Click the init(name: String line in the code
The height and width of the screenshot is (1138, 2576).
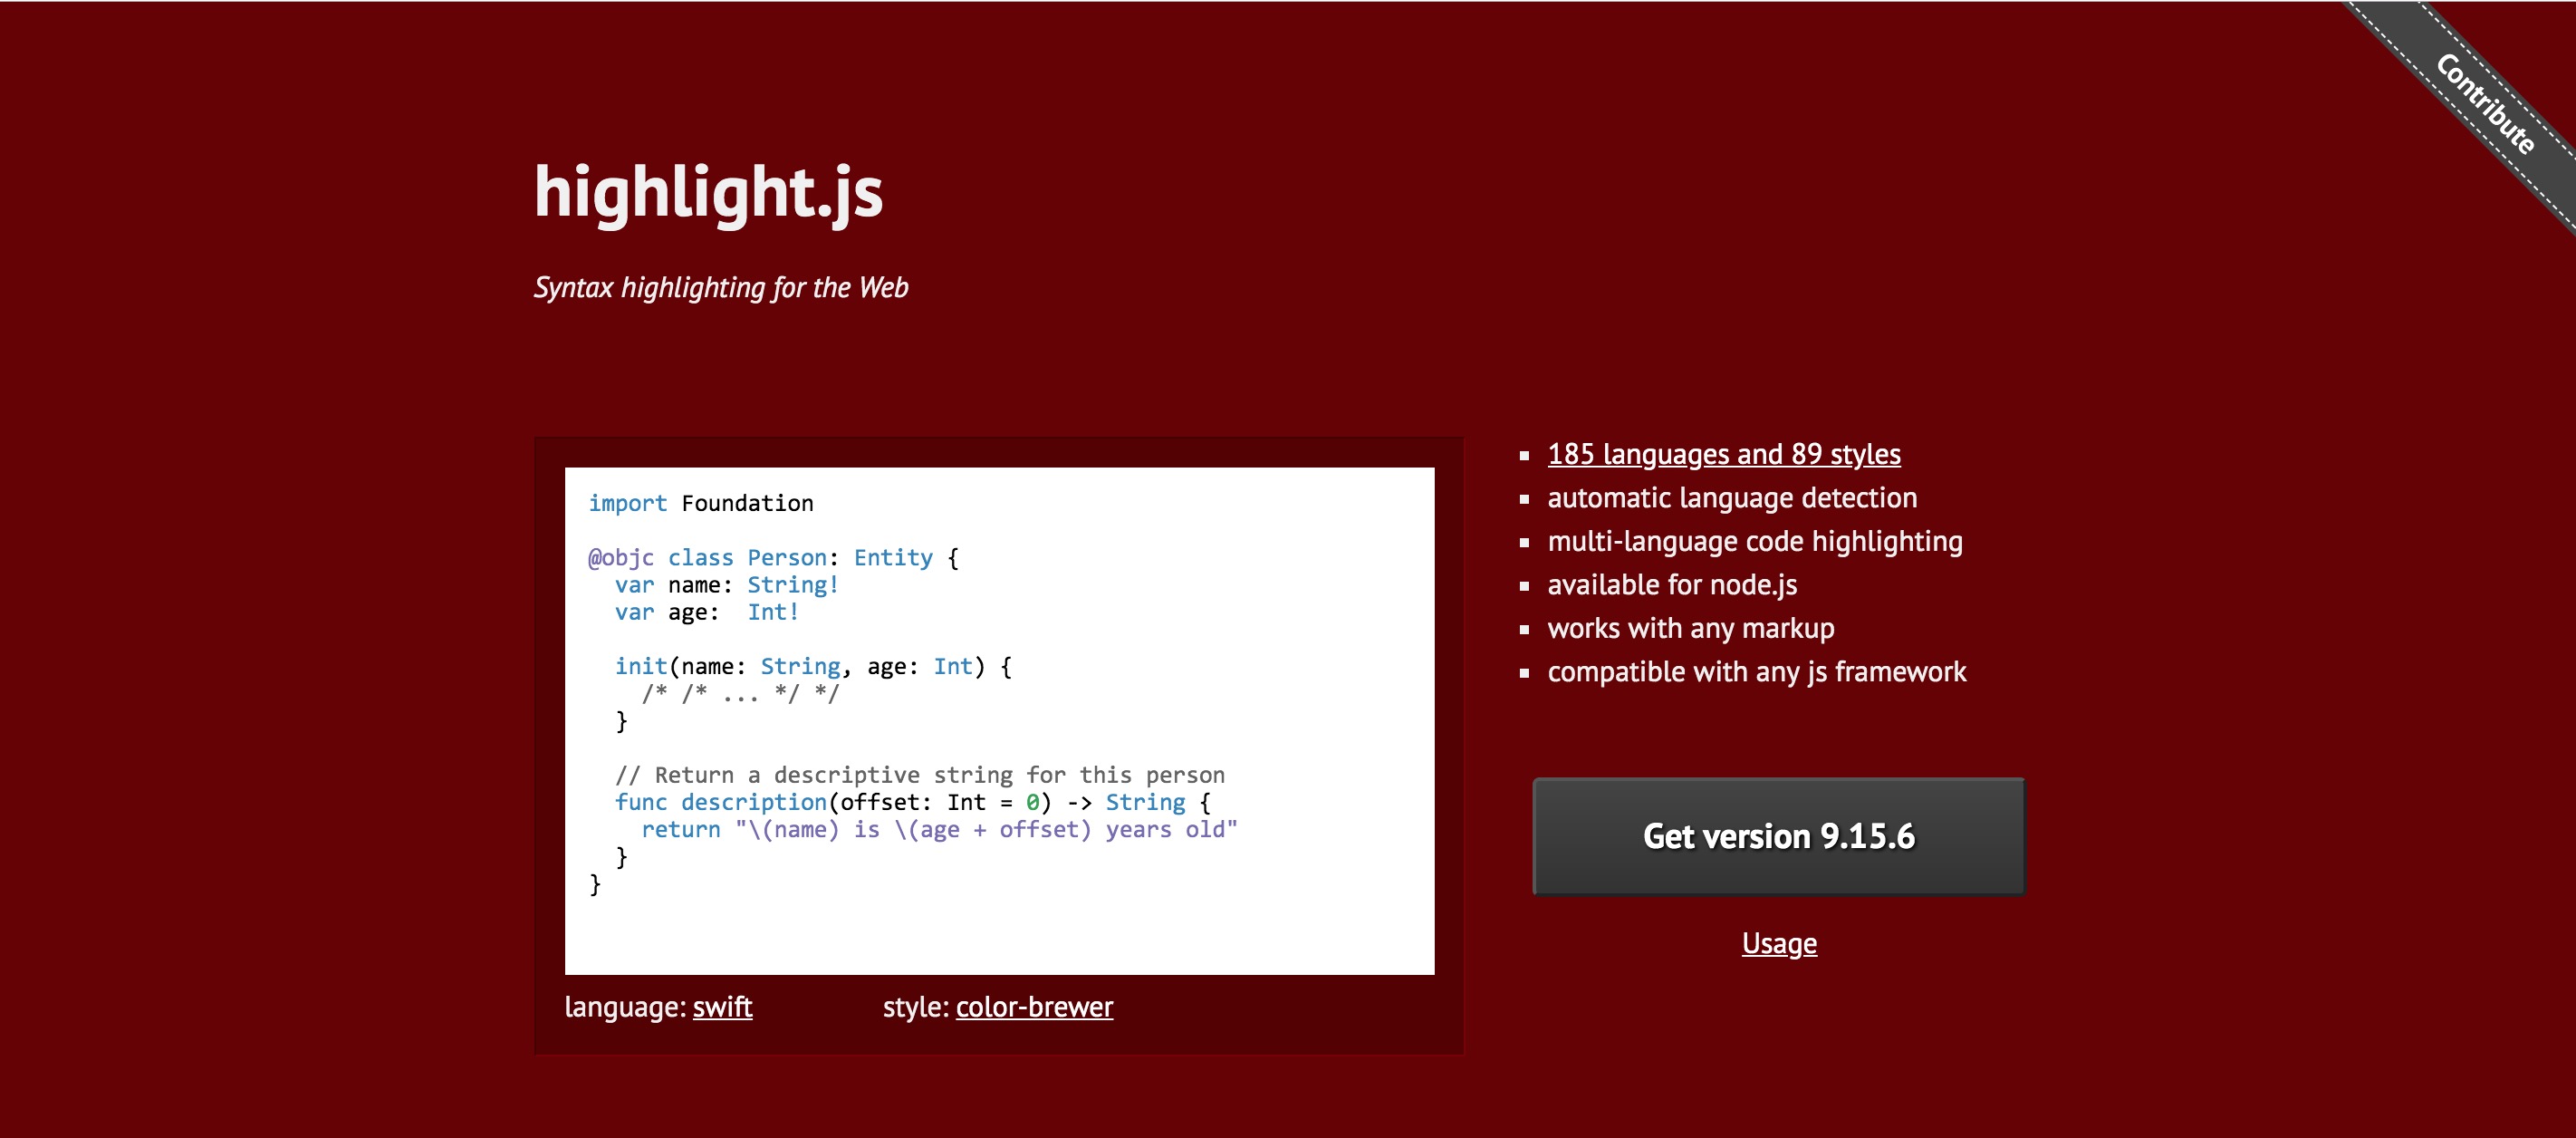[x=812, y=666]
